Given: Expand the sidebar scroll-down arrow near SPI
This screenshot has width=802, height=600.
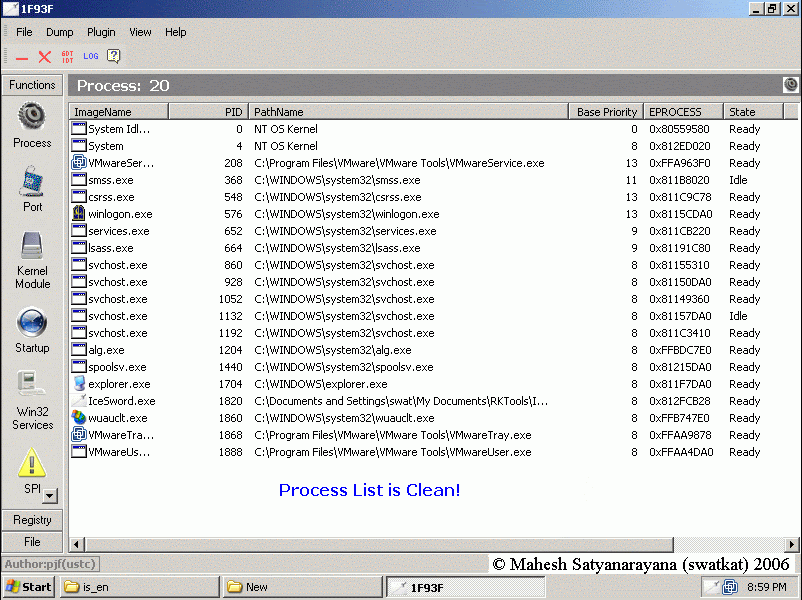Looking at the screenshot, I should click(x=50, y=495).
